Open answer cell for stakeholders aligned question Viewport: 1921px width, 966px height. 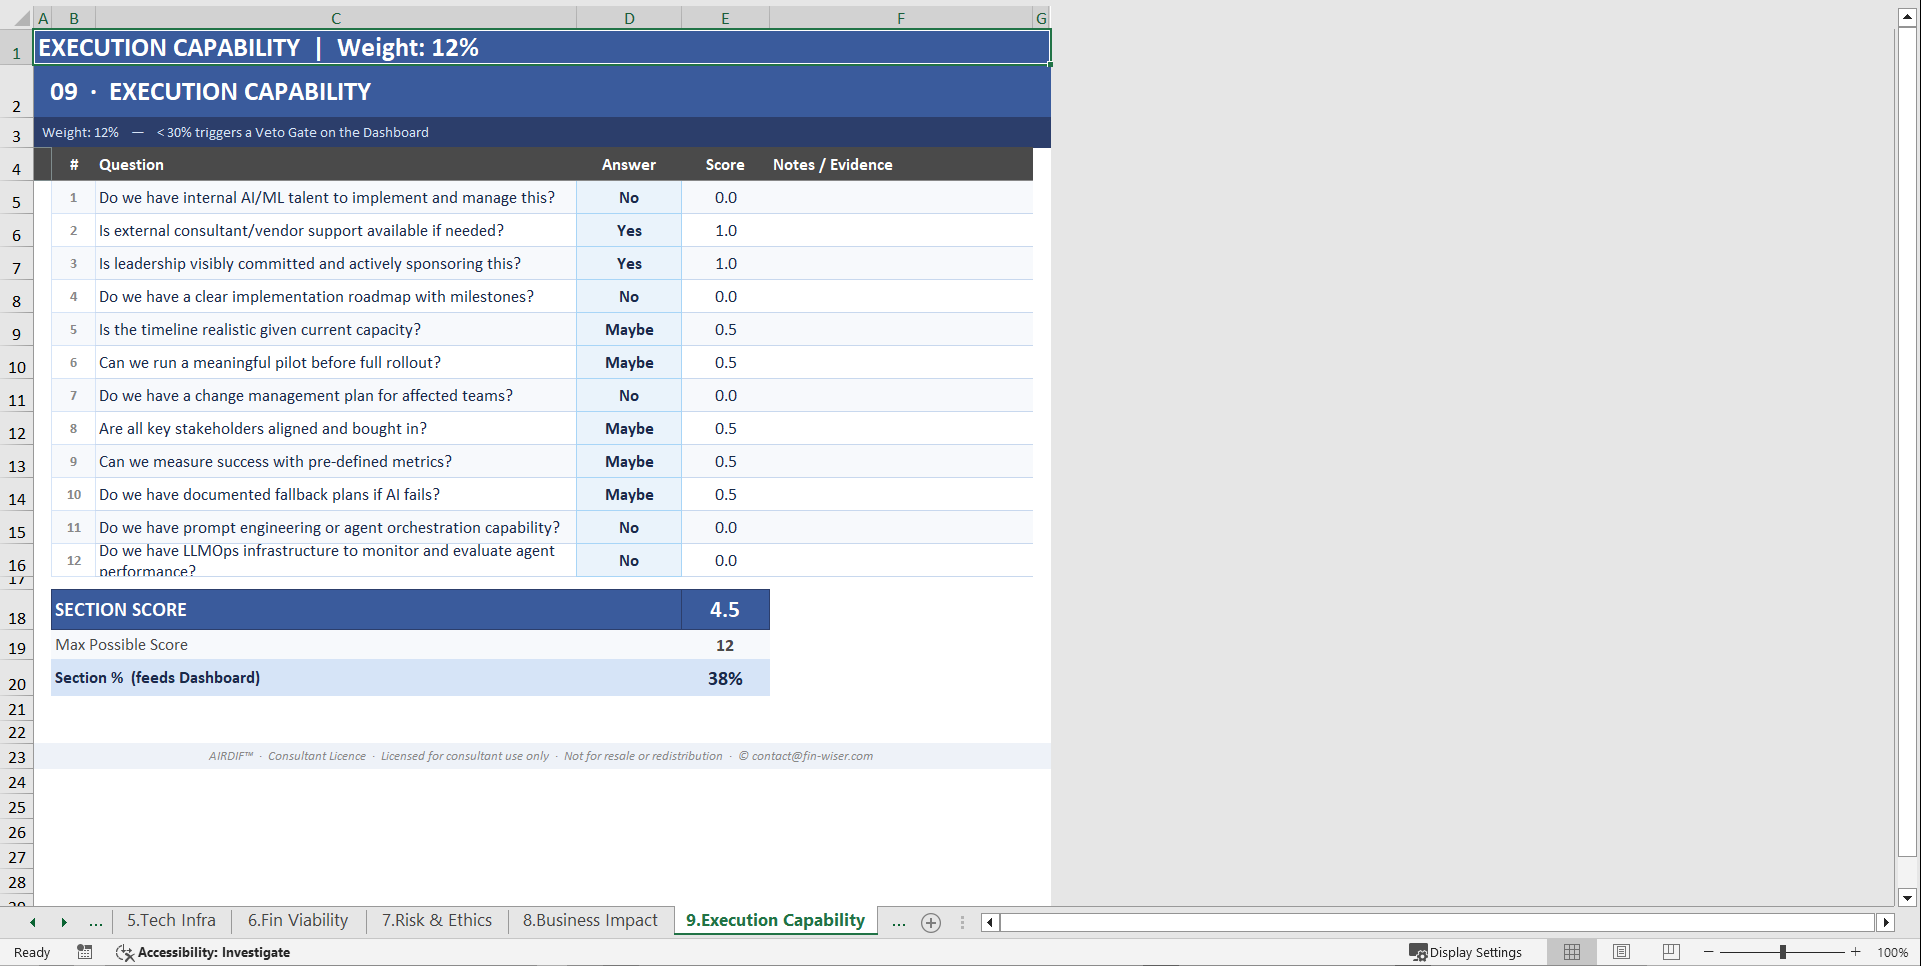coord(629,429)
